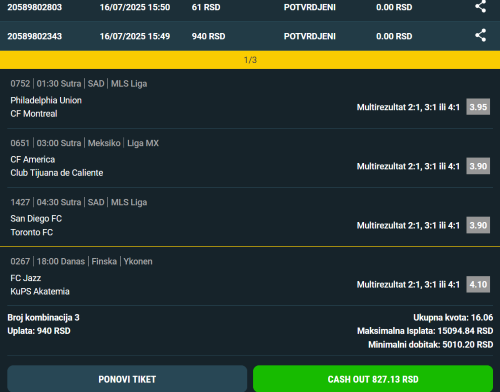Share ticket 20589802343 via share icon
Image resolution: width=500 pixels, height=392 pixels.
pyautogui.click(x=480, y=35)
